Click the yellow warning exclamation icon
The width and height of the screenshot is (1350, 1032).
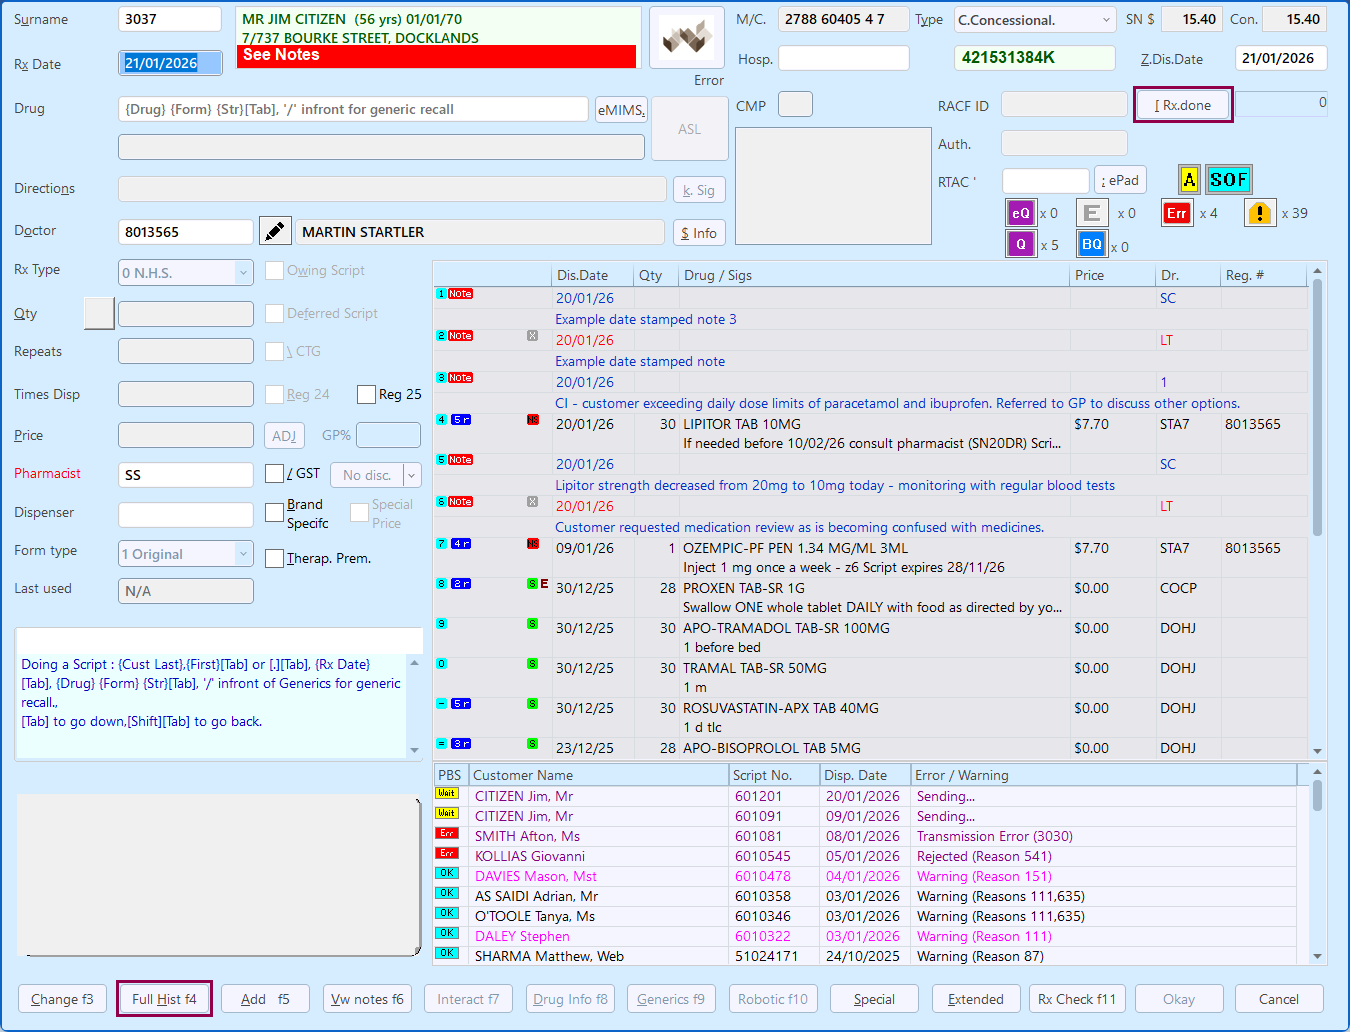pos(1260,213)
